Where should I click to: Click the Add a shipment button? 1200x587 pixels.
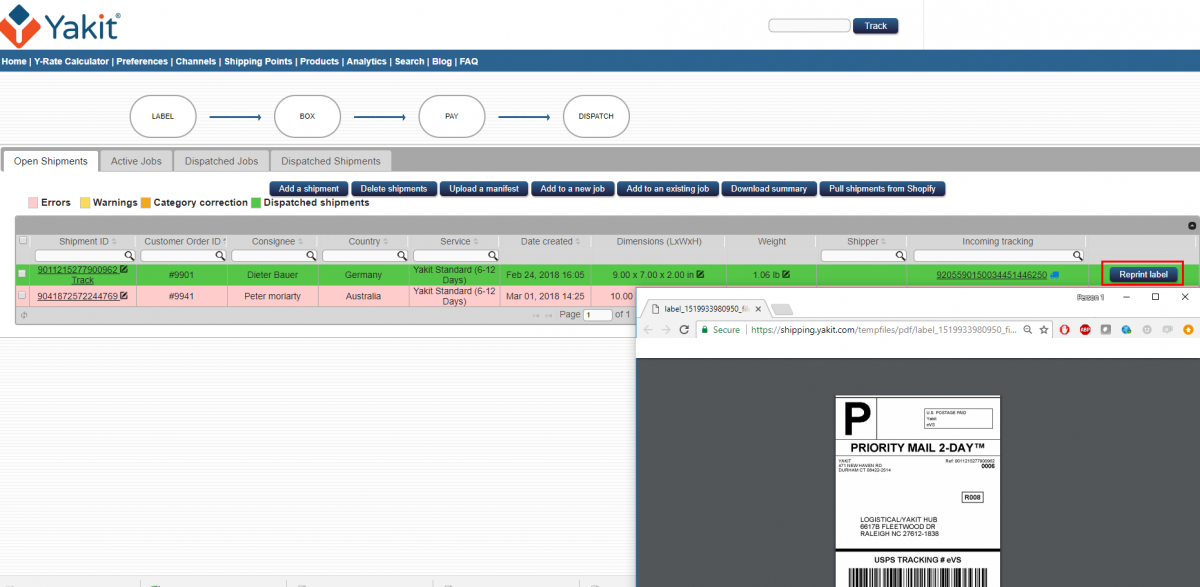(309, 188)
